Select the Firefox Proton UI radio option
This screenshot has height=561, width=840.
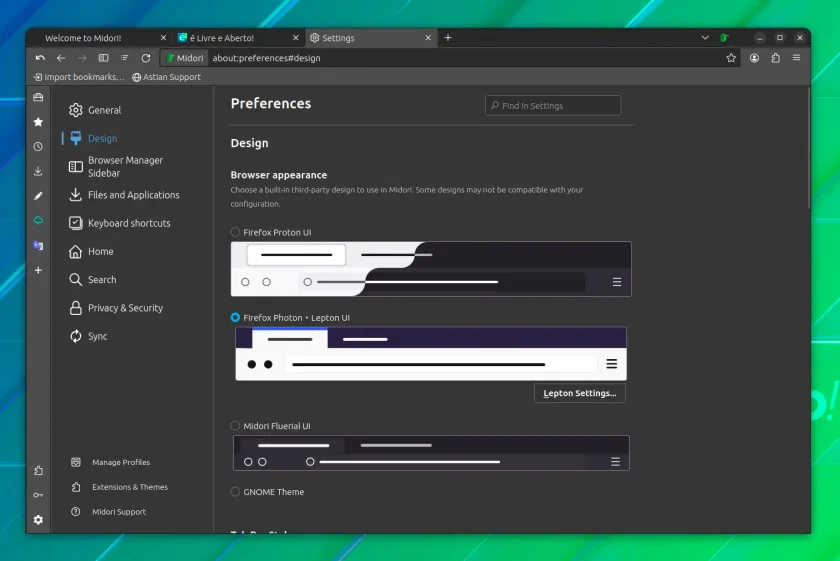click(x=235, y=232)
